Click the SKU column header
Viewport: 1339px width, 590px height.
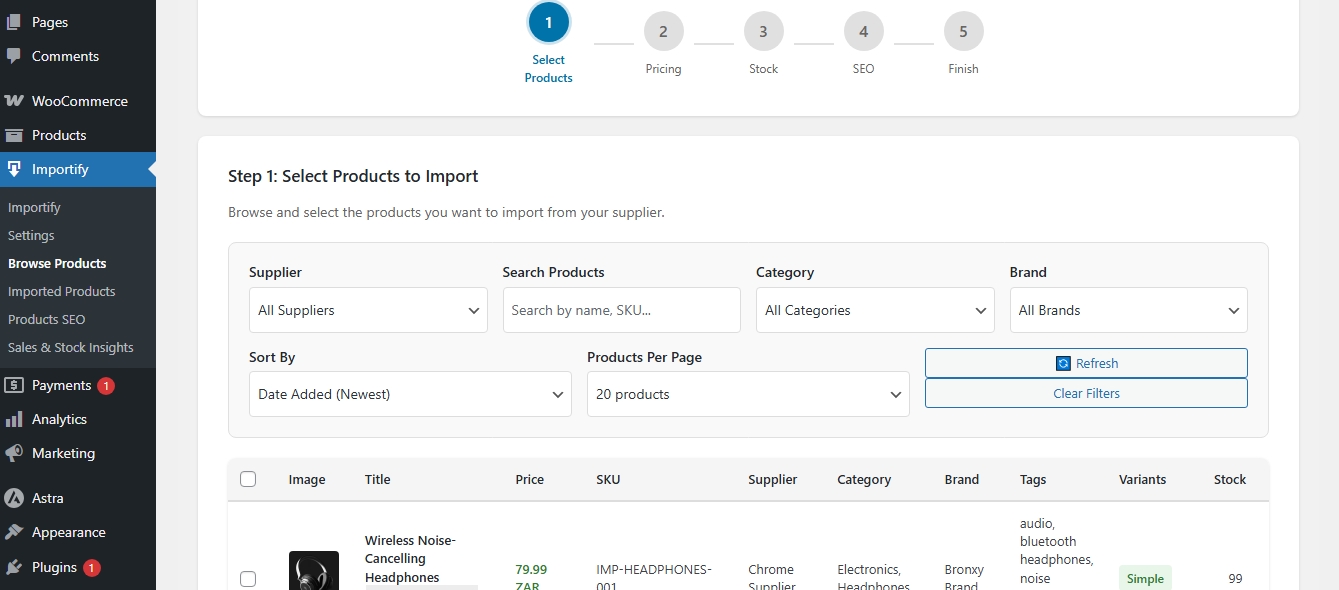[x=608, y=479]
